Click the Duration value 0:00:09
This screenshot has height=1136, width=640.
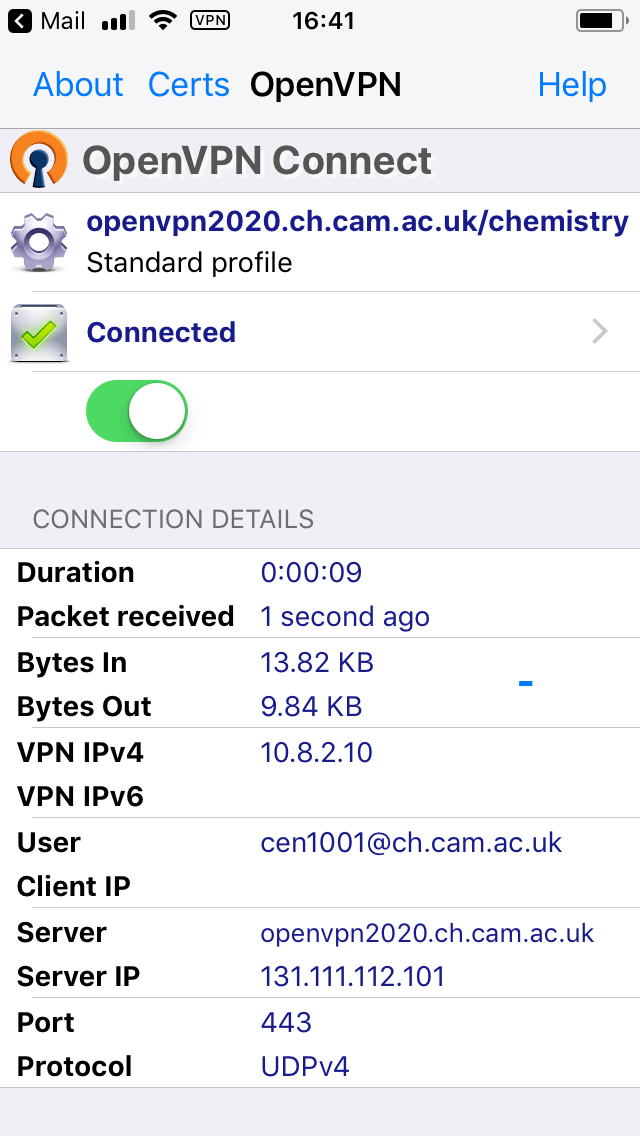tap(311, 572)
